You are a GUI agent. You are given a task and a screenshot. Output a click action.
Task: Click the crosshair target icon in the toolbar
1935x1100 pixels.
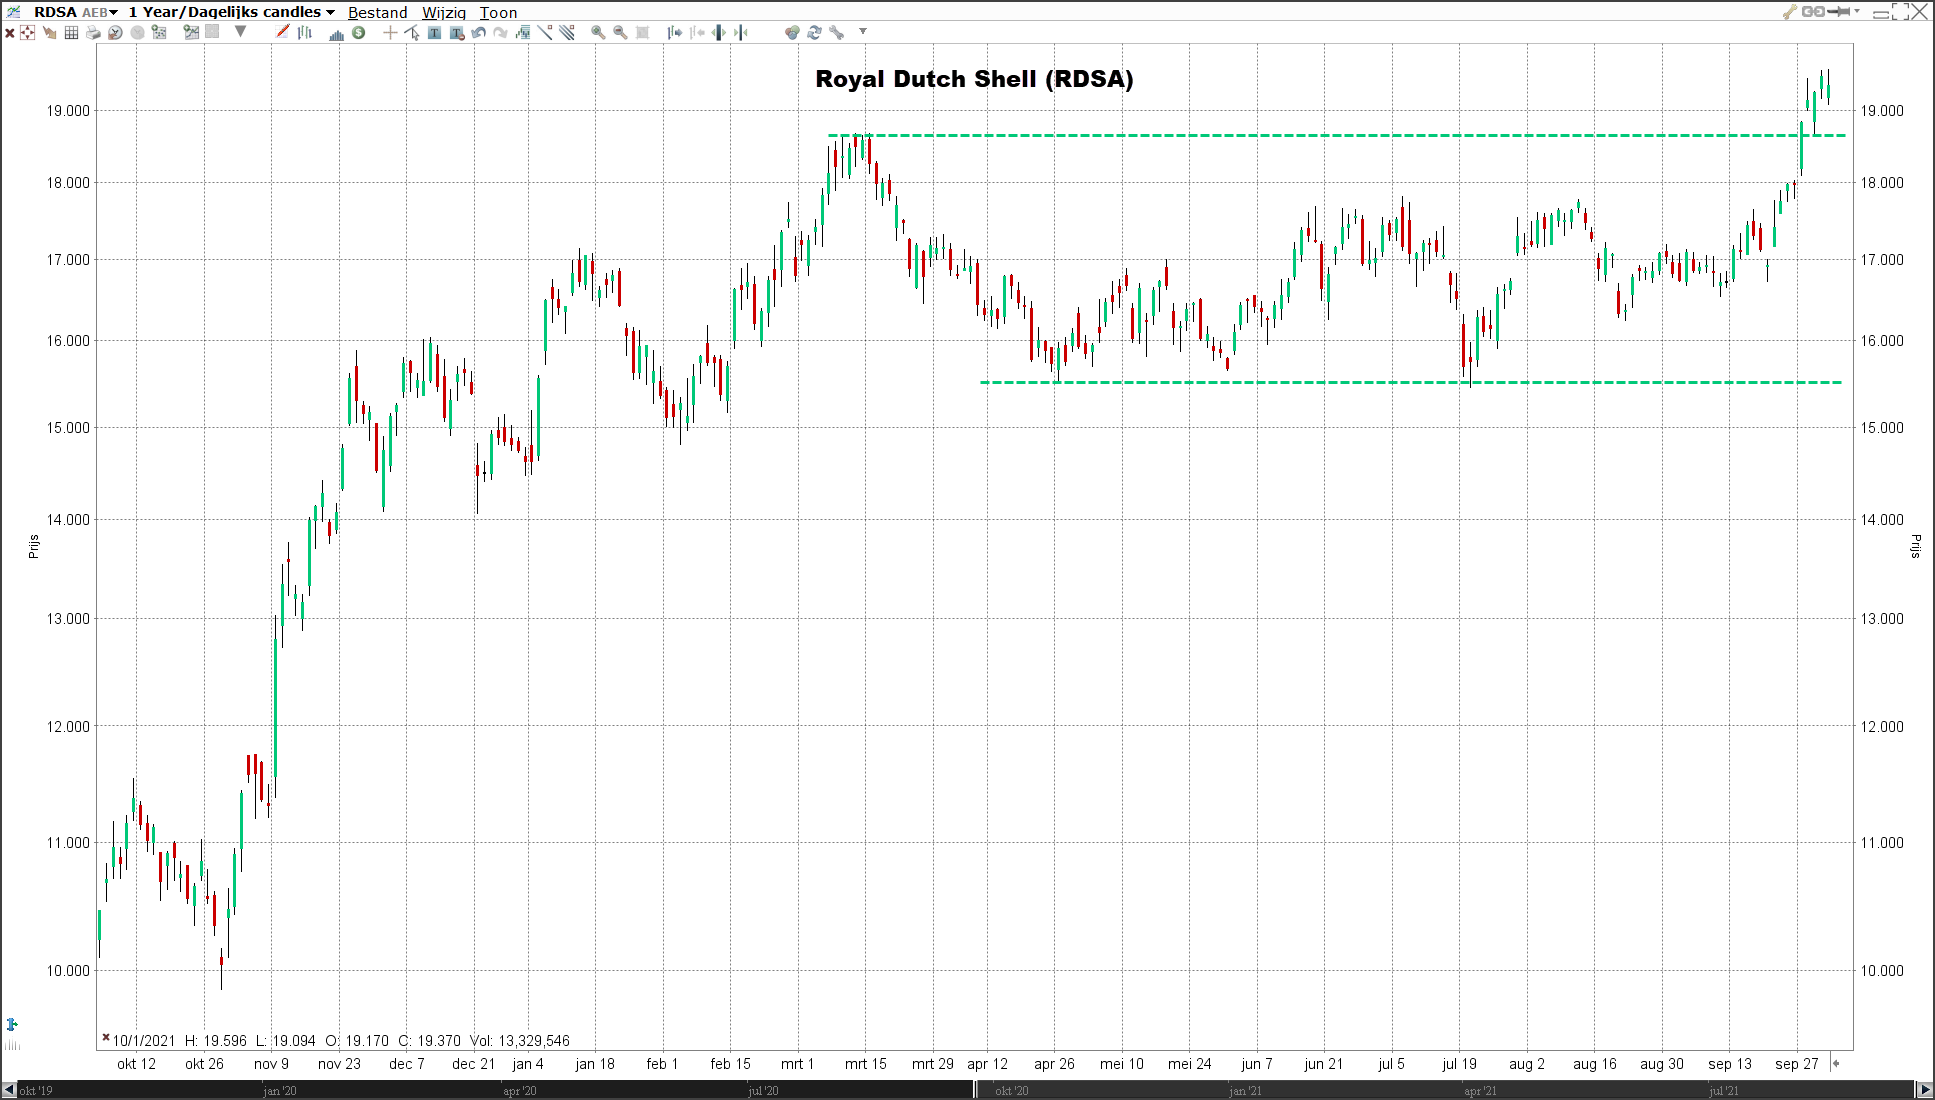28,33
